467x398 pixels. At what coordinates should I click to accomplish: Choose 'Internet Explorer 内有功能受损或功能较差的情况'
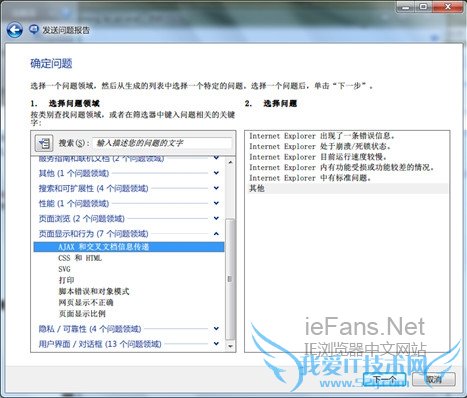point(347,167)
